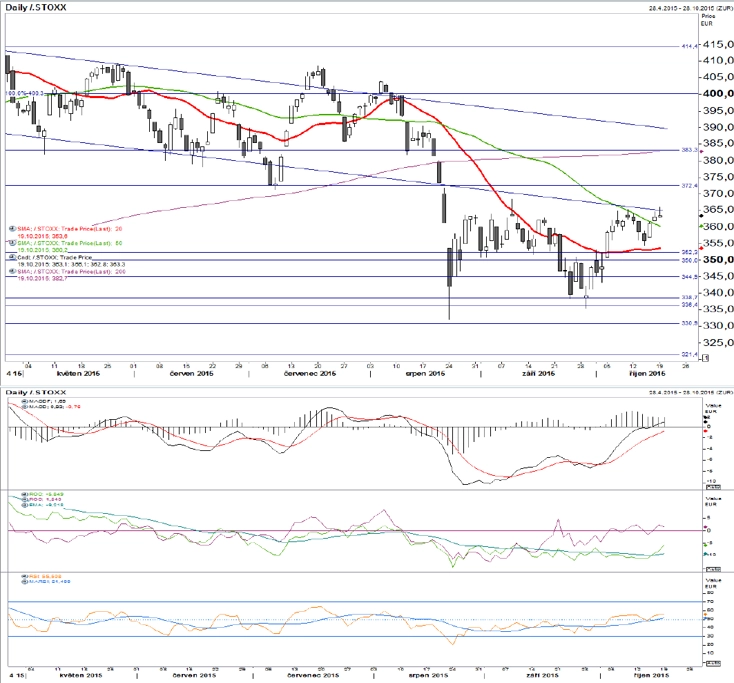Viewport: 734px width, 683px height.
Task: Click the red SMA 20 marker on price axis
Action: [x=701, y=248]
